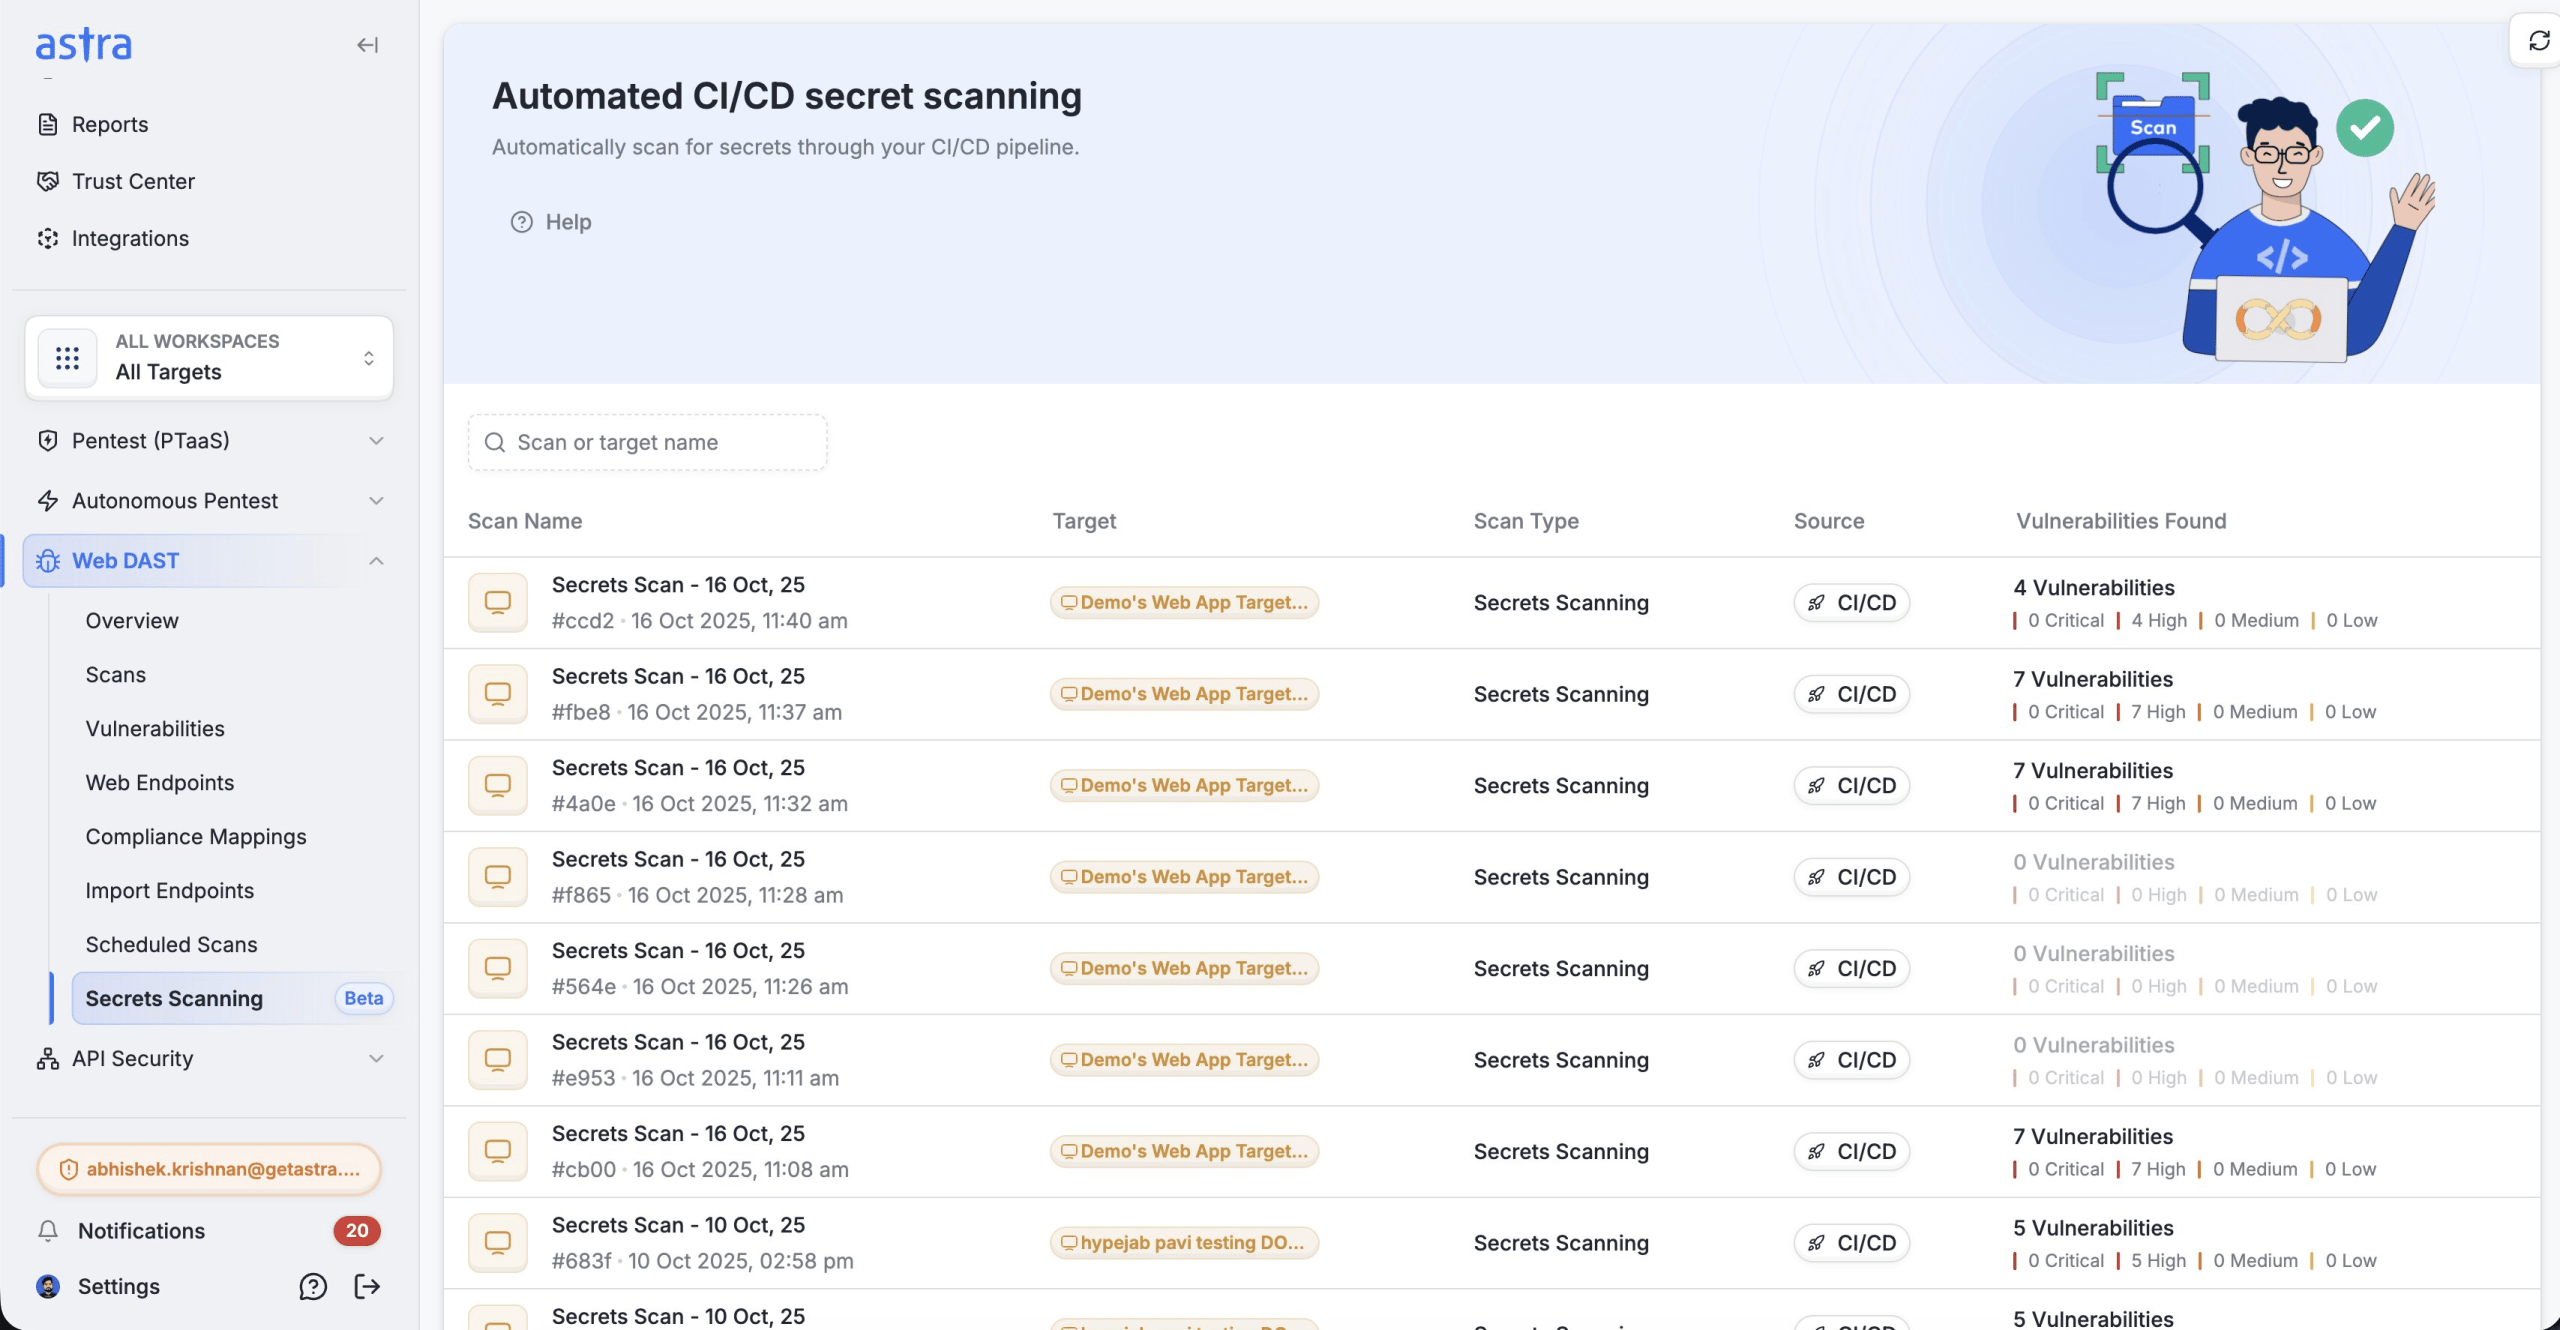Open Compliance Mappings page
The image size is (2560, 1330).
point(196,837)
